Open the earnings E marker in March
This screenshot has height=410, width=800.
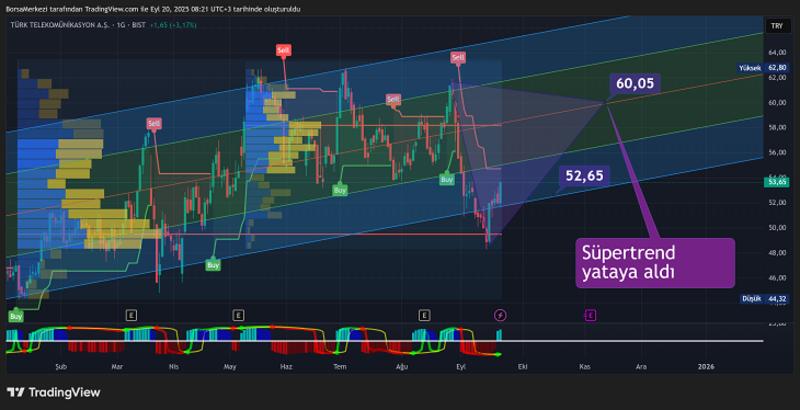click(132, 316)
